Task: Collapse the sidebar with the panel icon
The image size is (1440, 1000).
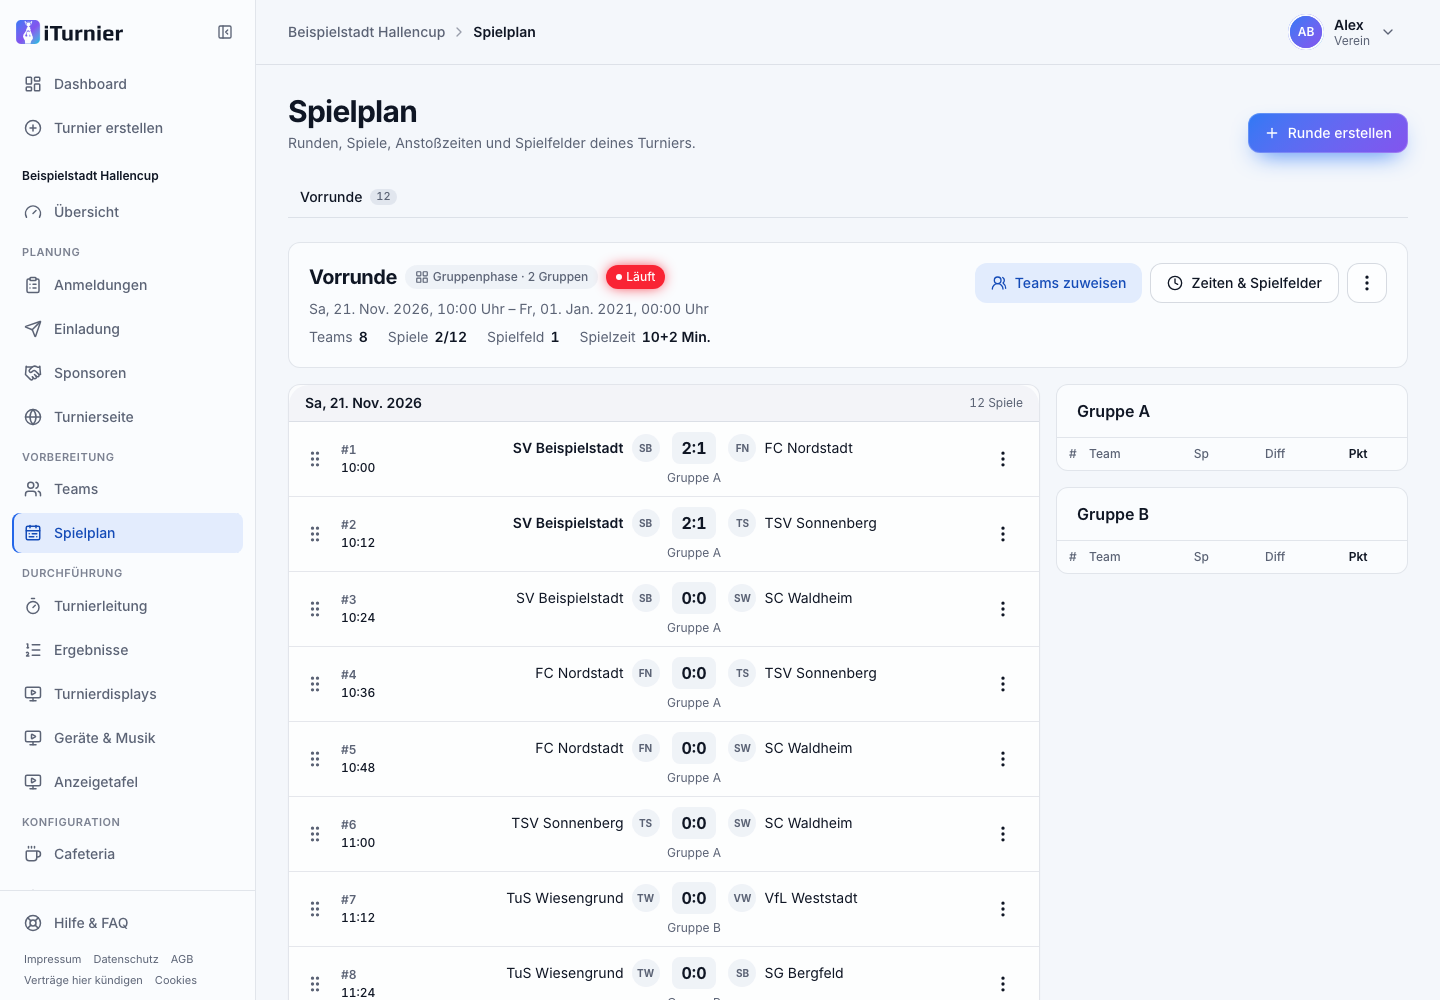Action: click(225, 32)
